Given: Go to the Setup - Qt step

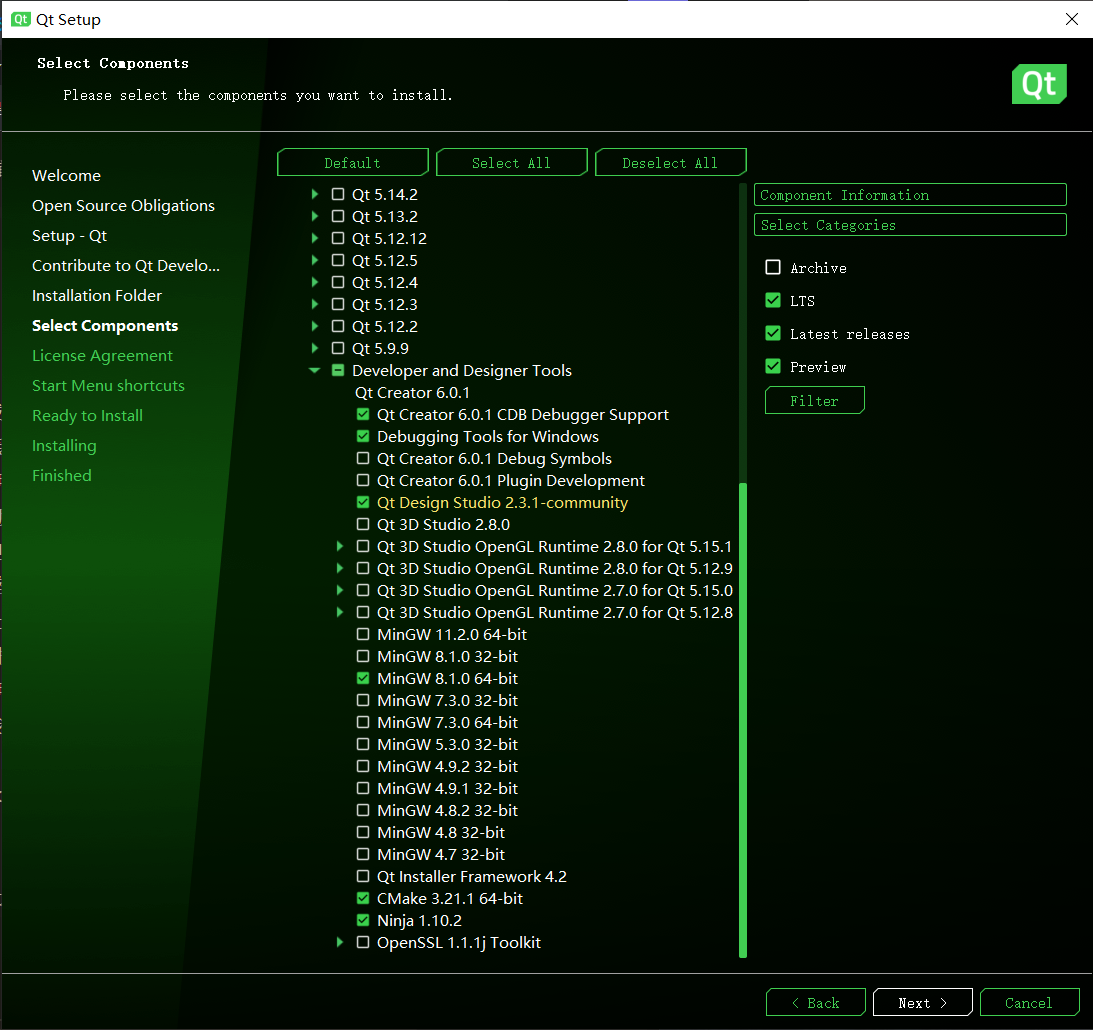Looking at the screenshot, I should 70,236.
